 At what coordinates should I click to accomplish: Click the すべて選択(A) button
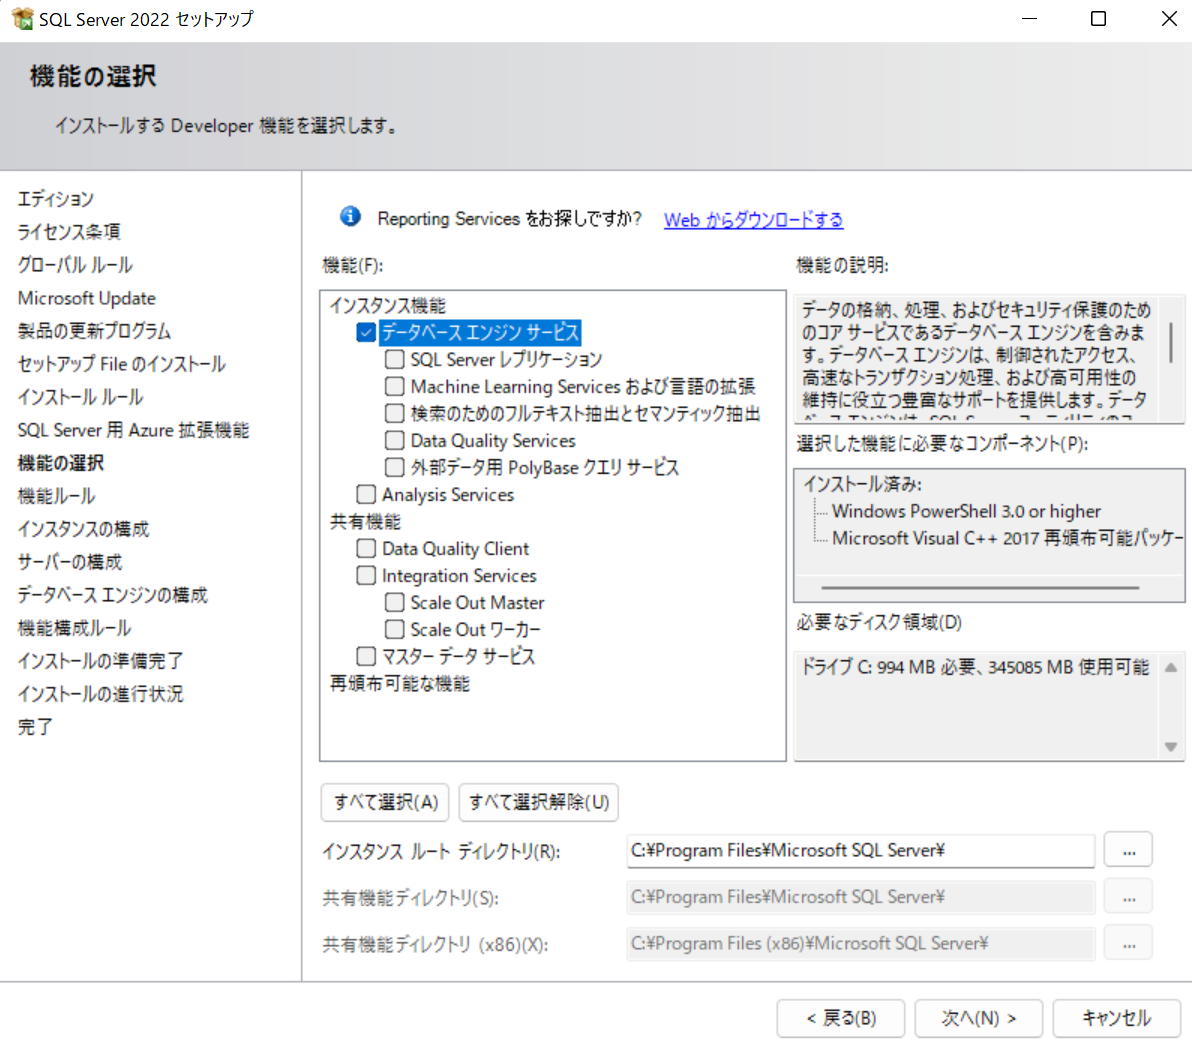pyautogui.click(x=385, y=802)
